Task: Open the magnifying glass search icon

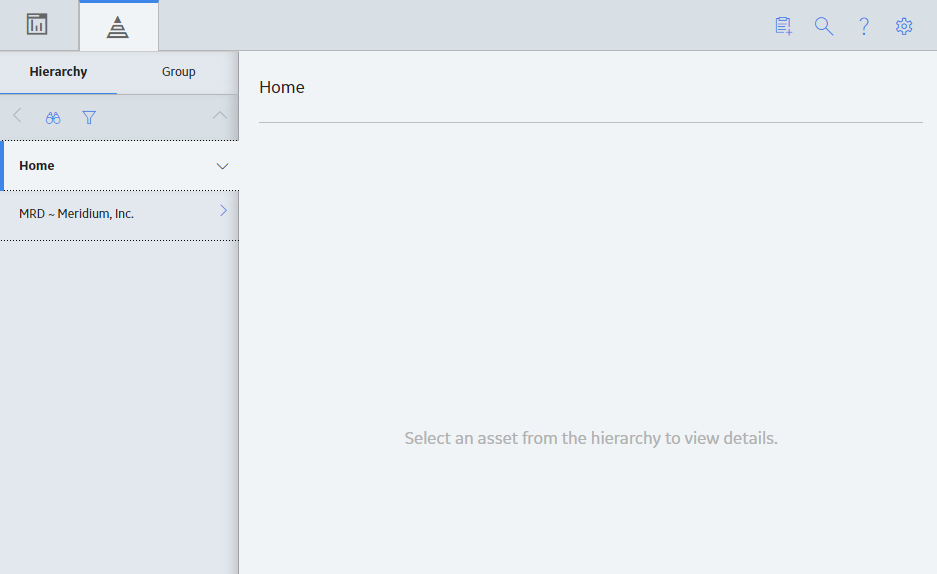Action: 824,26
